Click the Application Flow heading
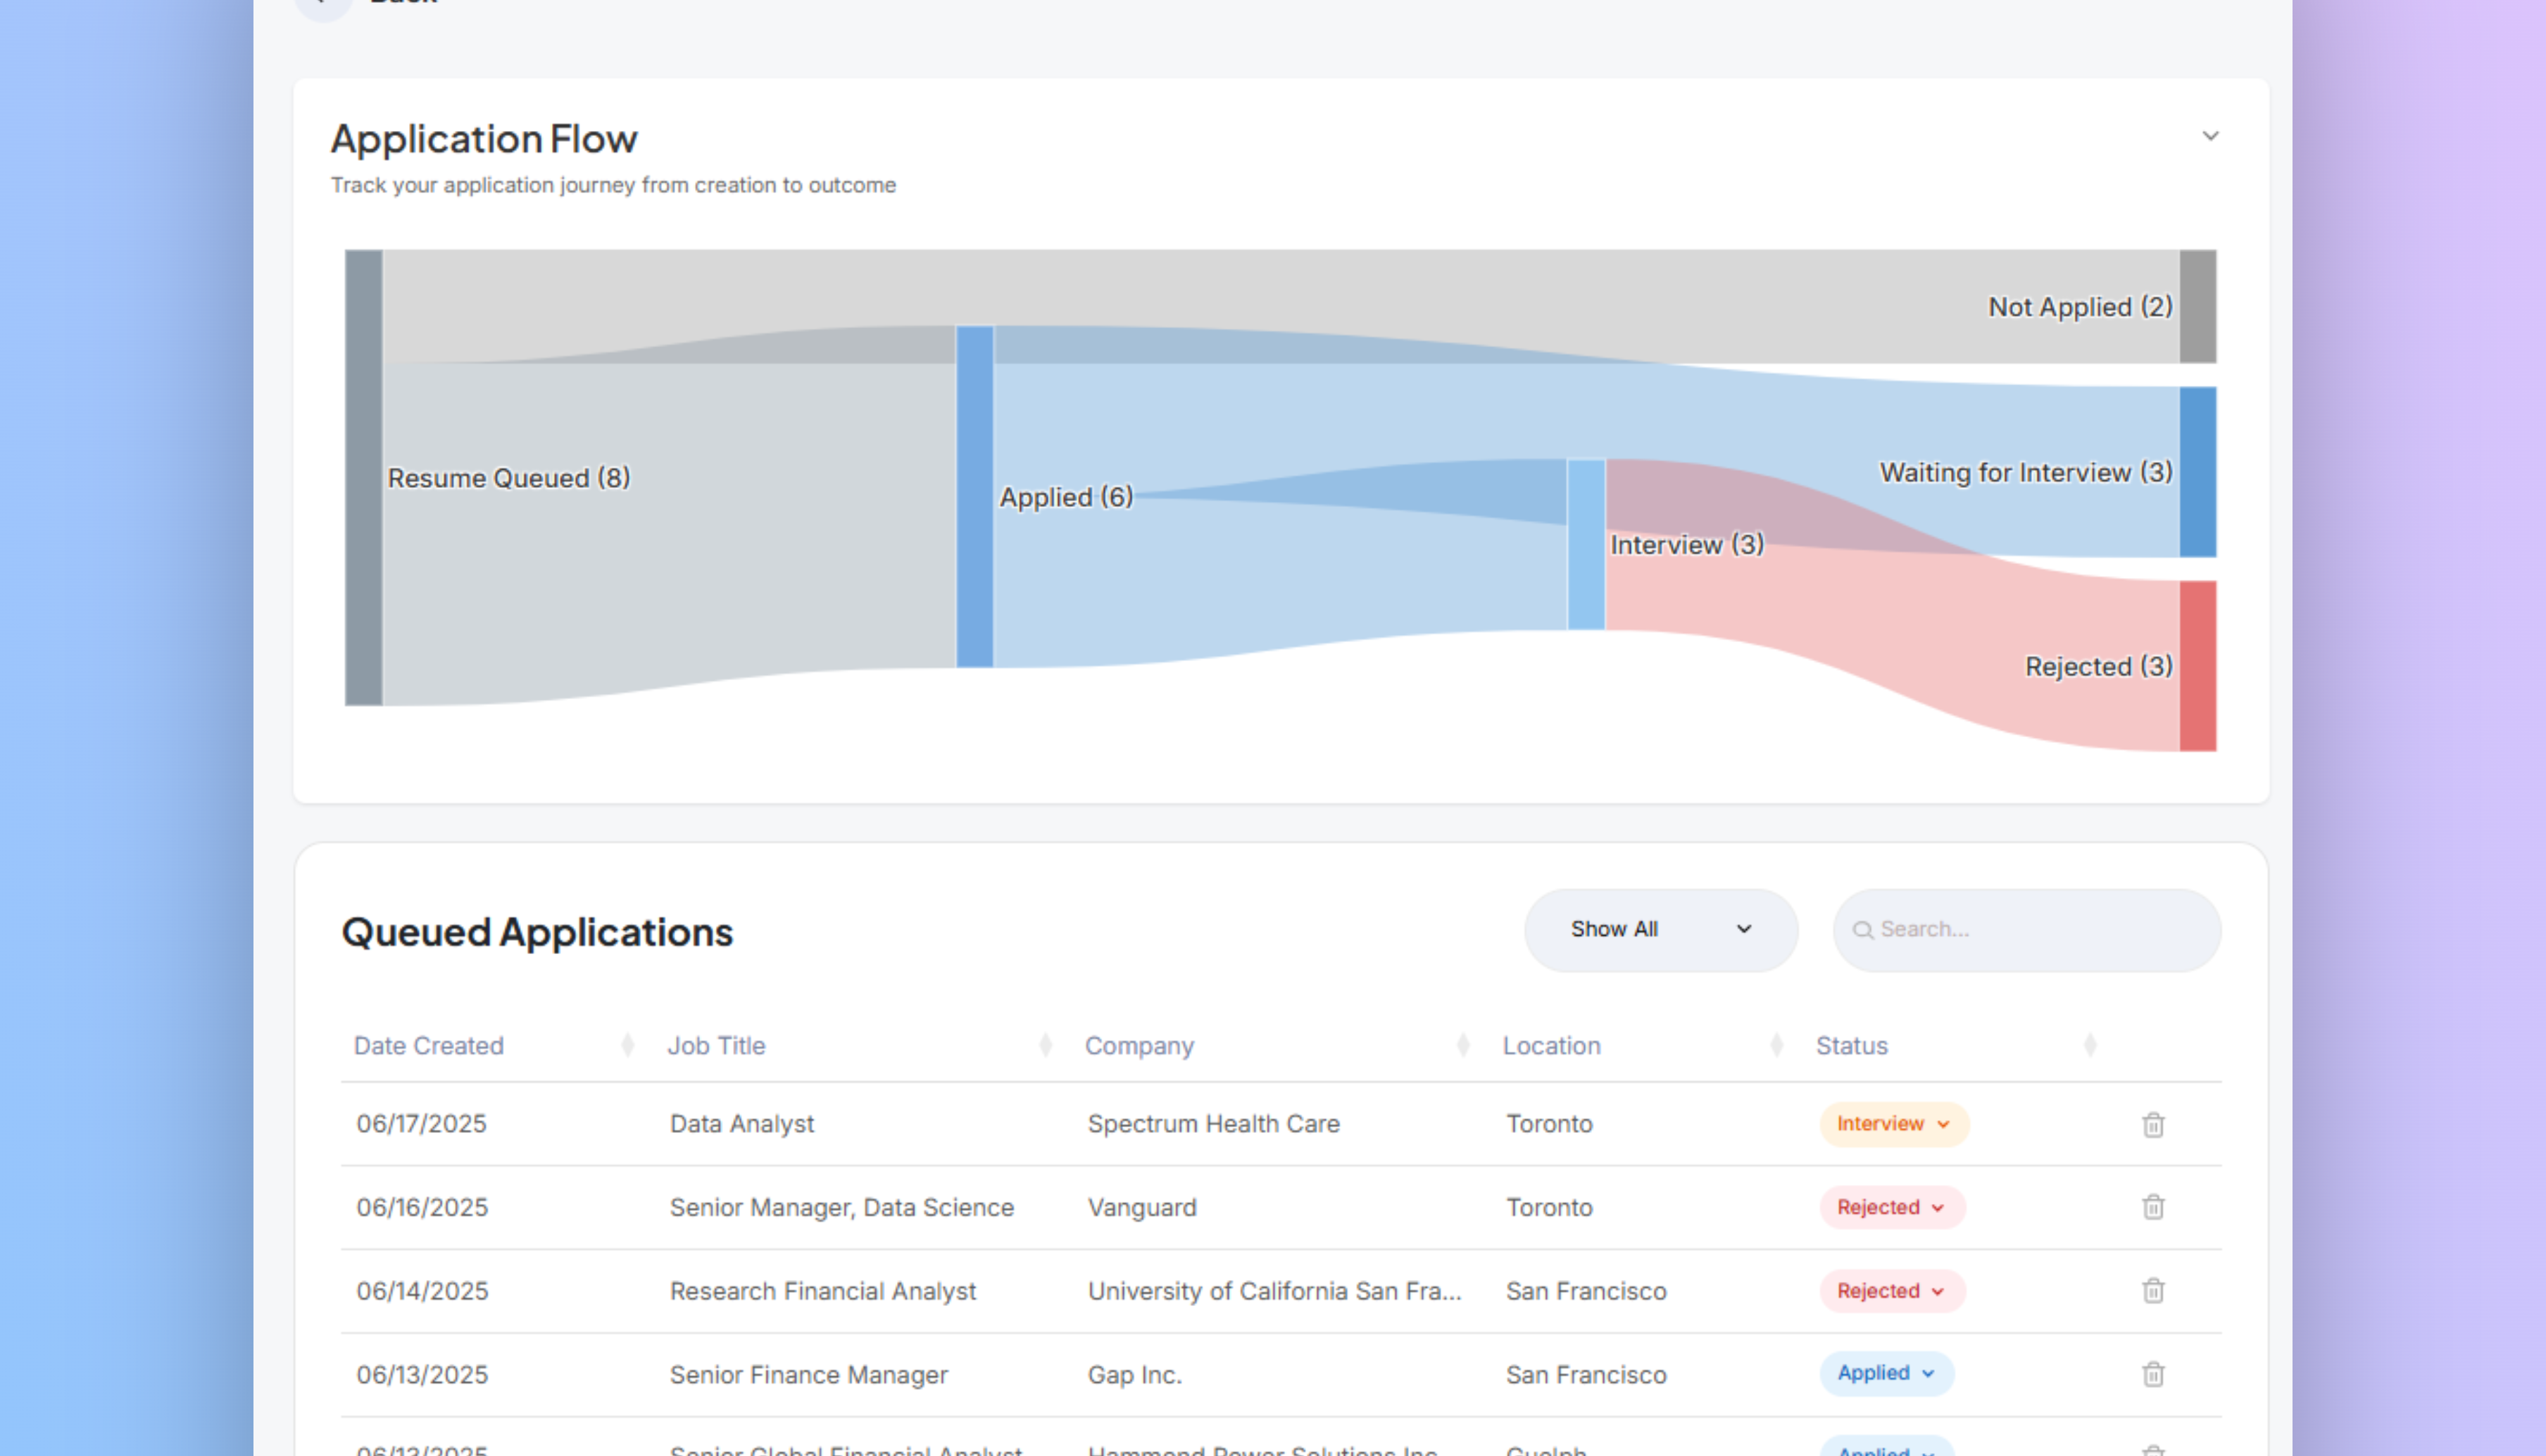Viewport: 2546px width, 1456px height. 484,139
